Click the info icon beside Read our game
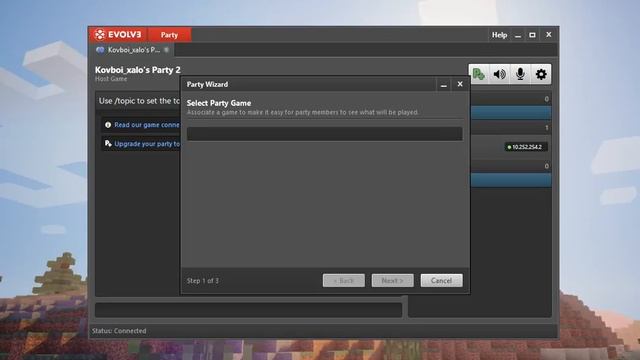 click(108, 125)
